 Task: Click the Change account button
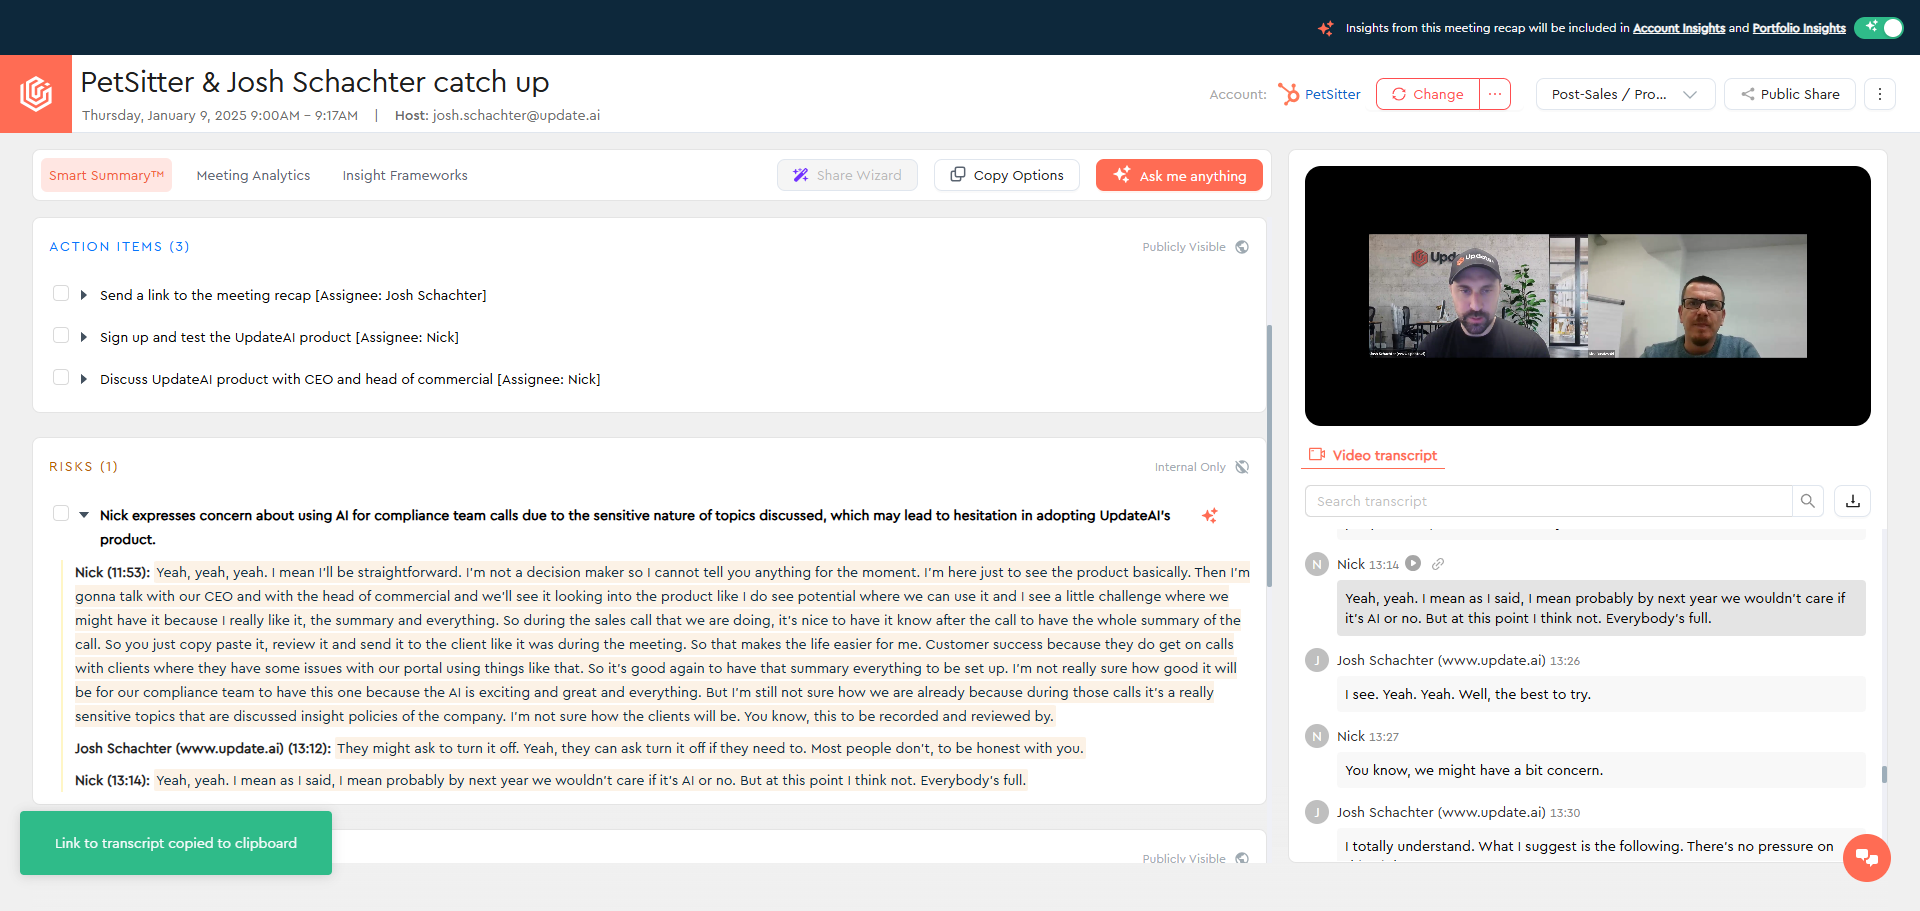point(1428,94)
